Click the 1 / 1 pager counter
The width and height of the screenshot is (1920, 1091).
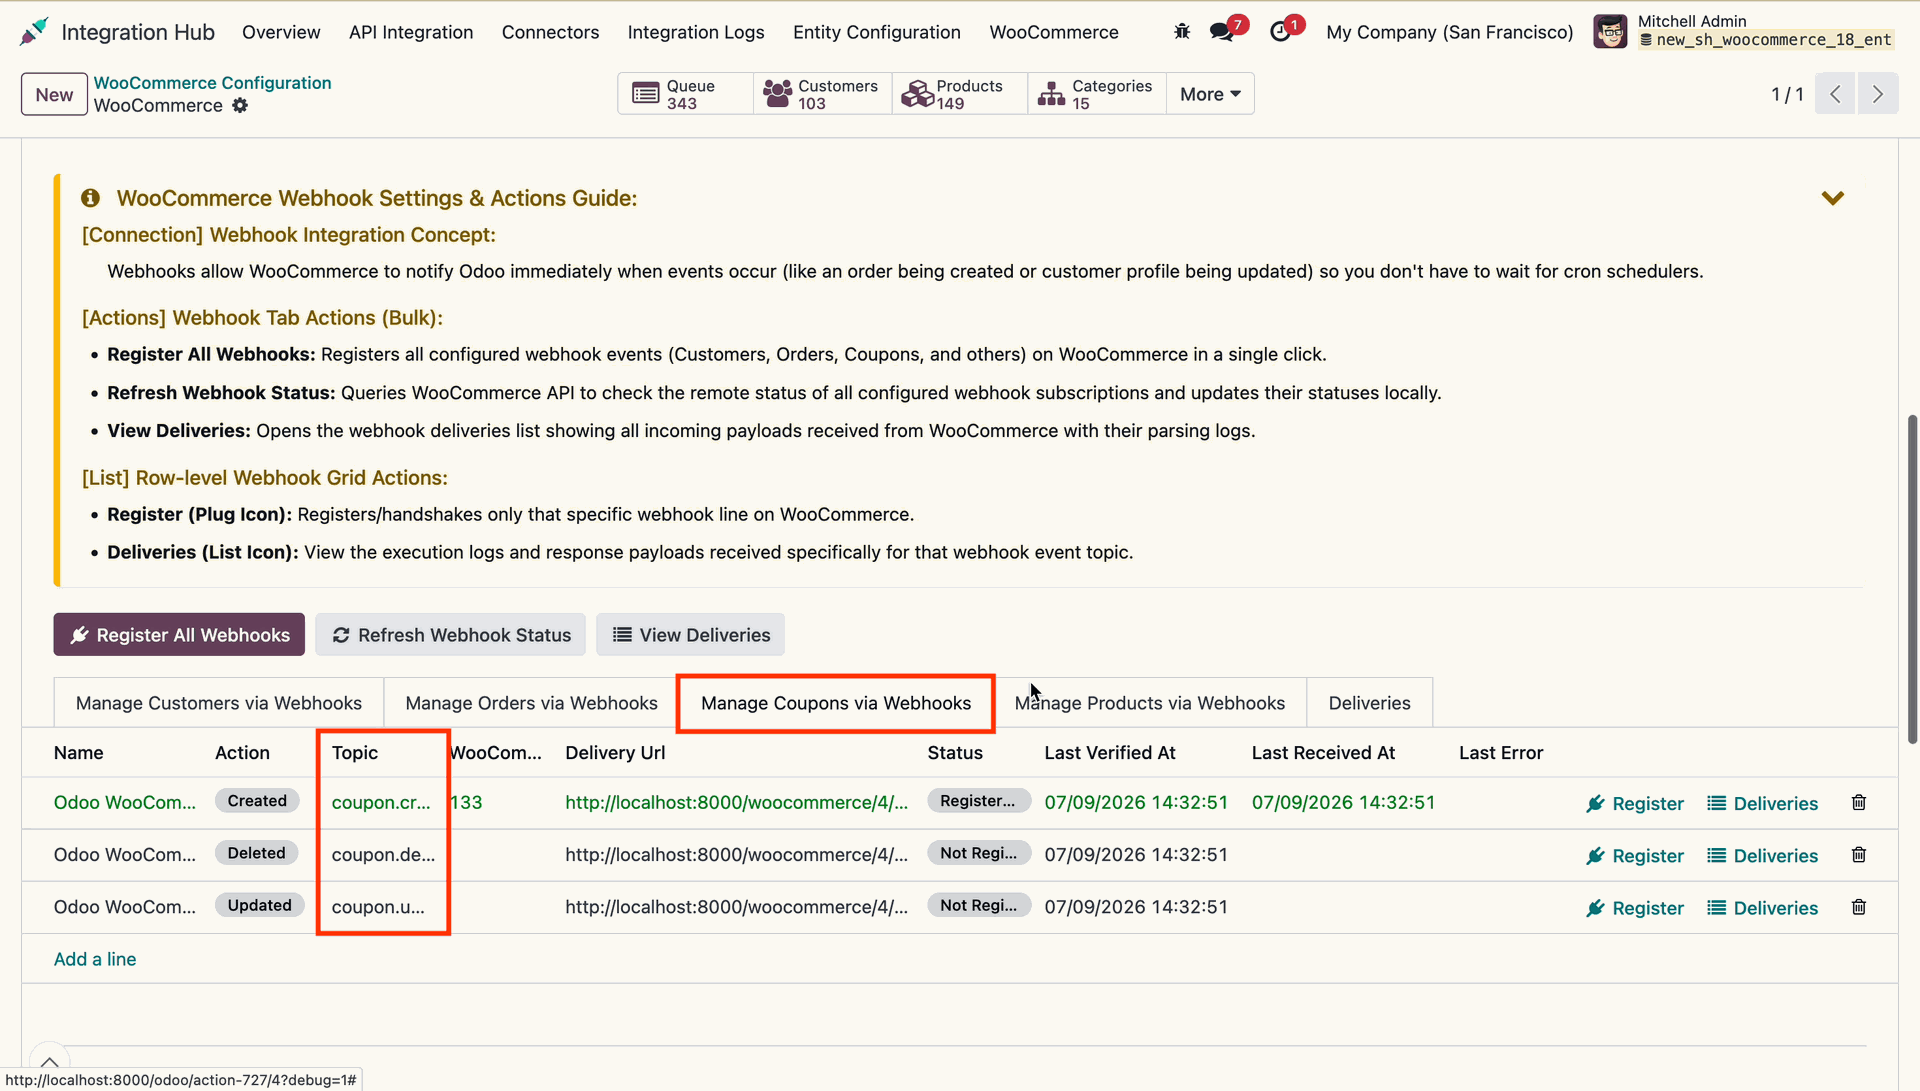pos(1787,94)
